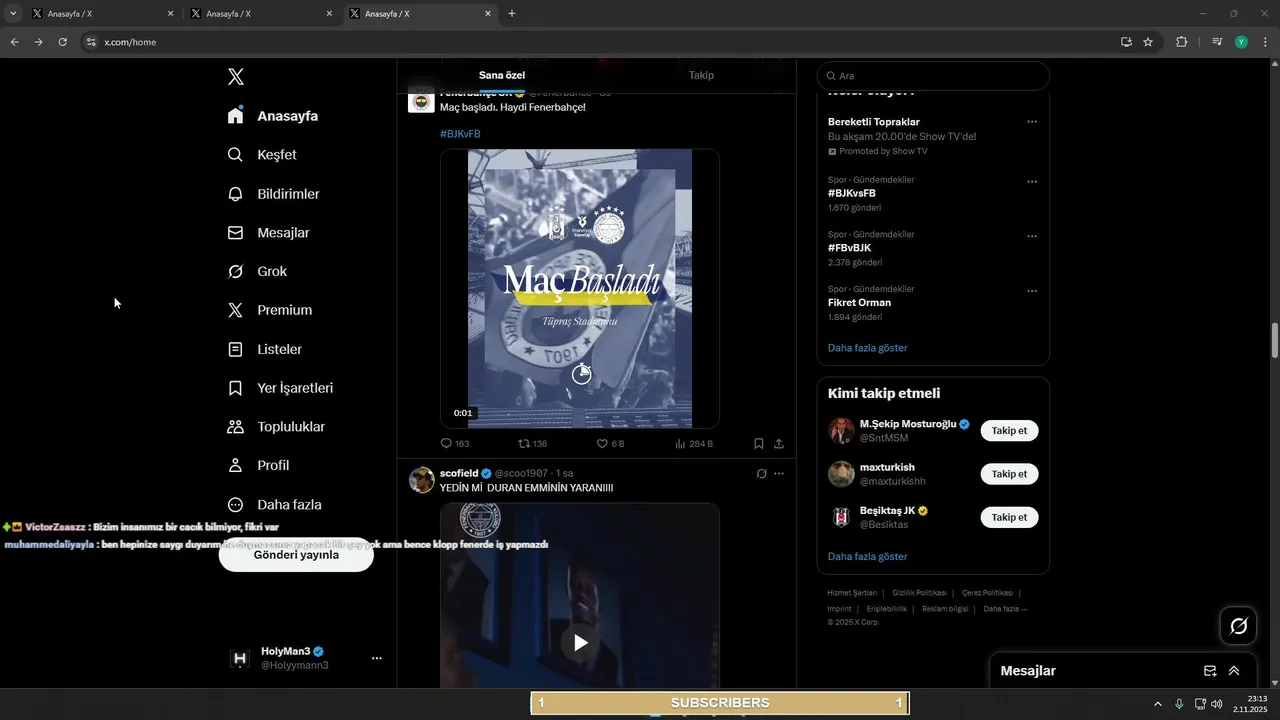The width and height of the screenshot is (1280, 720).
Task: Open options for #BJKvsFB trend
Action: point(1032,182)
